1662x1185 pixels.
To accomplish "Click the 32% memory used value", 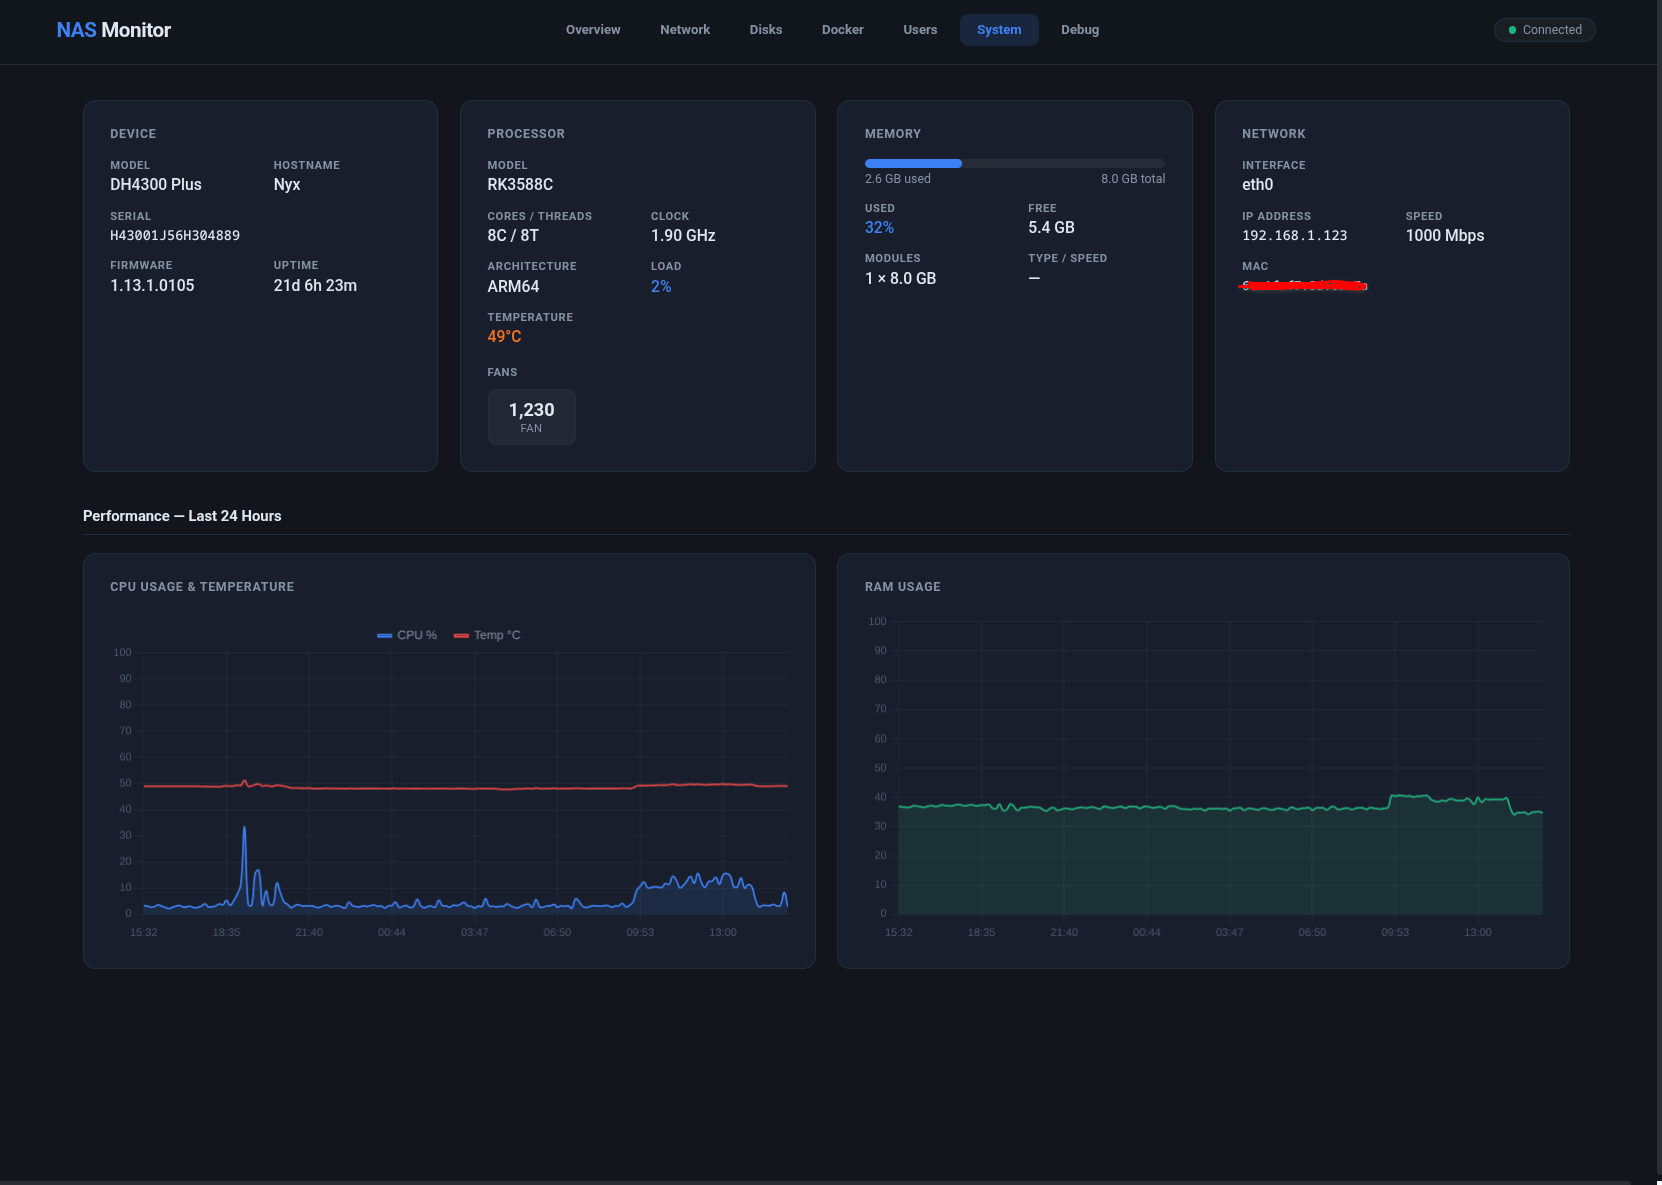I will (x=879, y=228).
